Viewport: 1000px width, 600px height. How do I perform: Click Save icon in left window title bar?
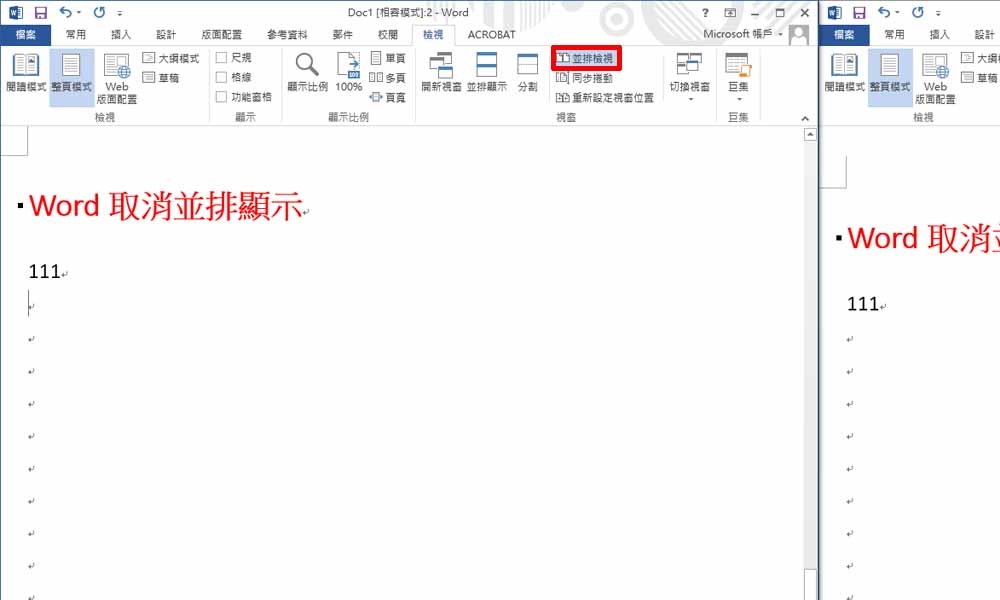(x=41, y=12)
